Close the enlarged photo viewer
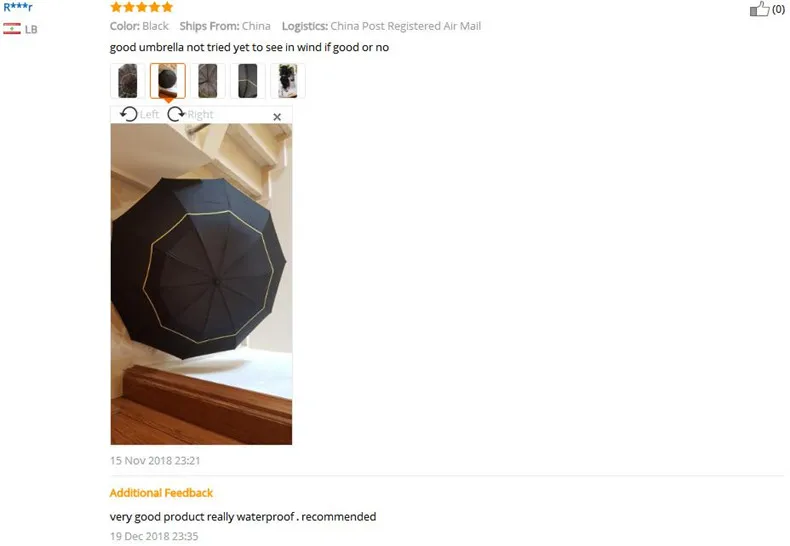This screenshot has height=546, width=790. point(277,117)
